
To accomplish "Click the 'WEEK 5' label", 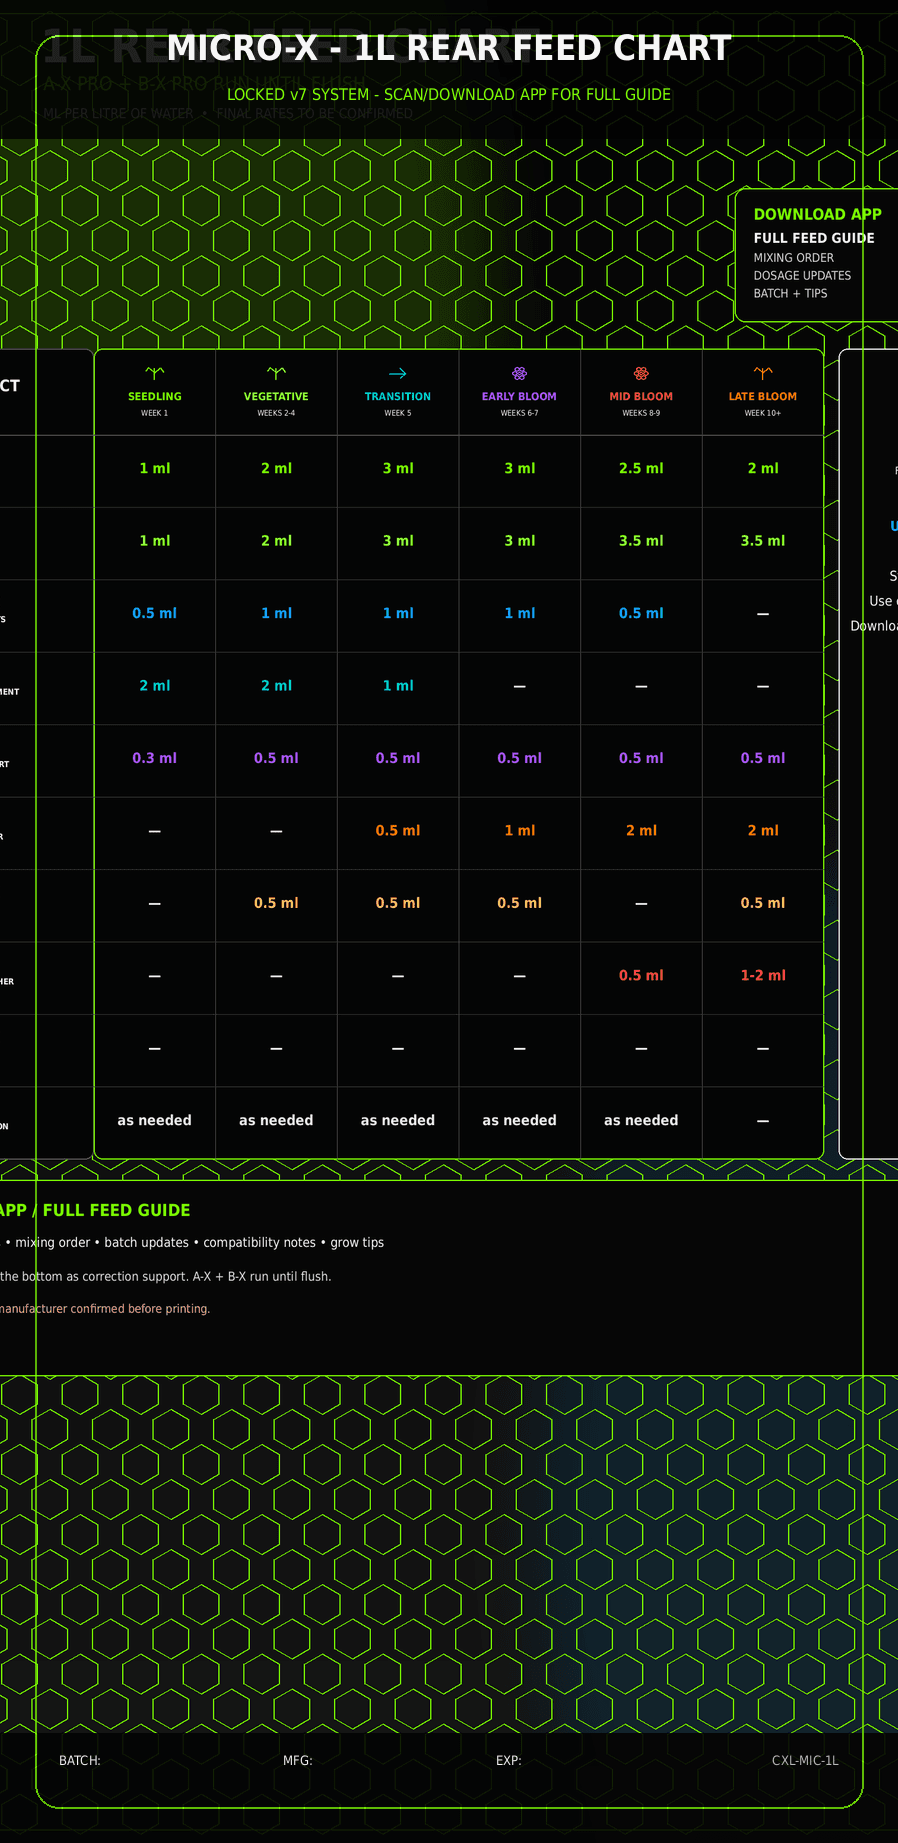I will tap(398, 413).
